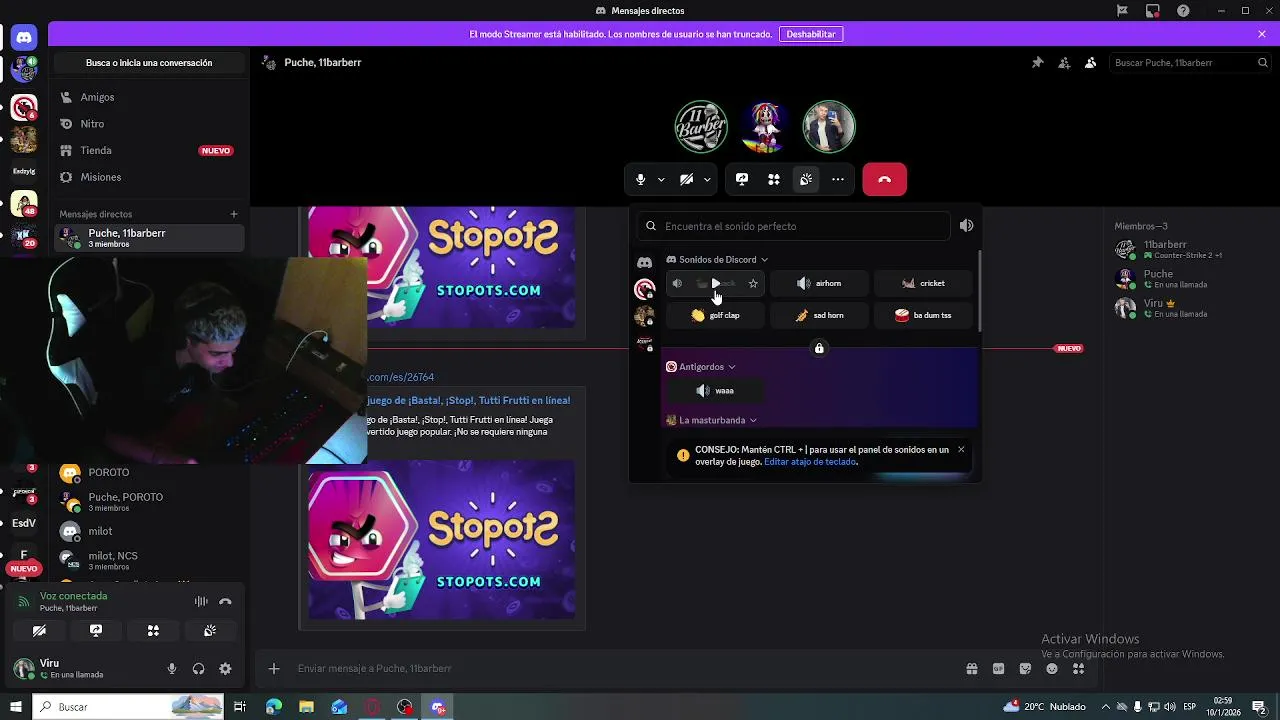Play the airhorn sound
Screen dimensions: 1280x720
[819, 283]
